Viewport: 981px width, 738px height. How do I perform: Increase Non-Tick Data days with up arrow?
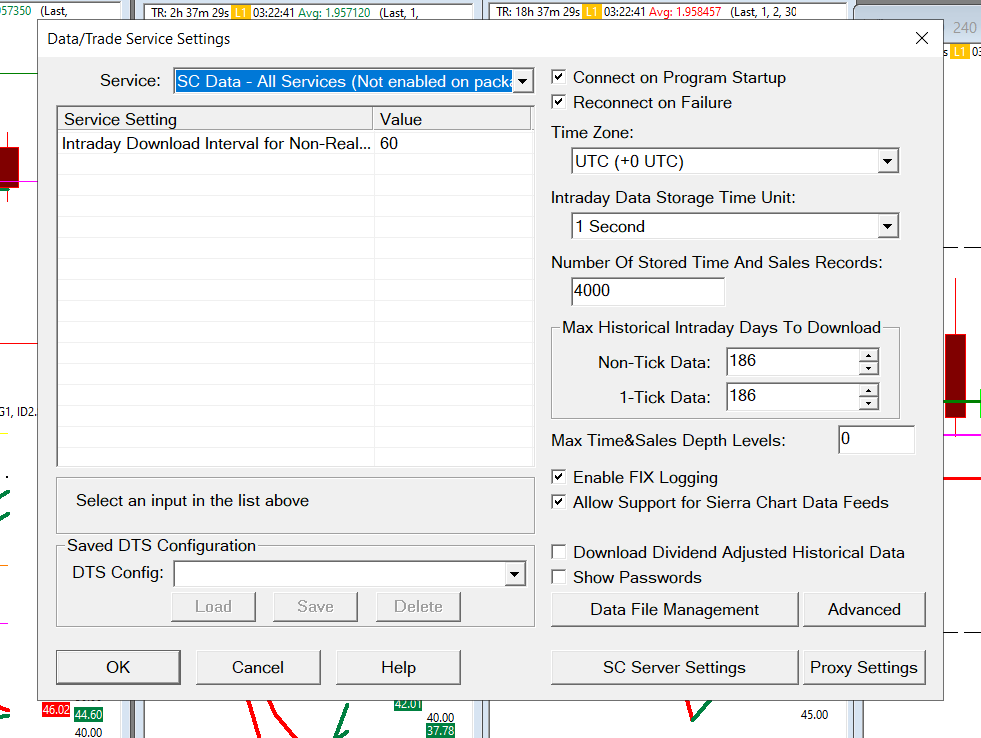click(868, 356)
